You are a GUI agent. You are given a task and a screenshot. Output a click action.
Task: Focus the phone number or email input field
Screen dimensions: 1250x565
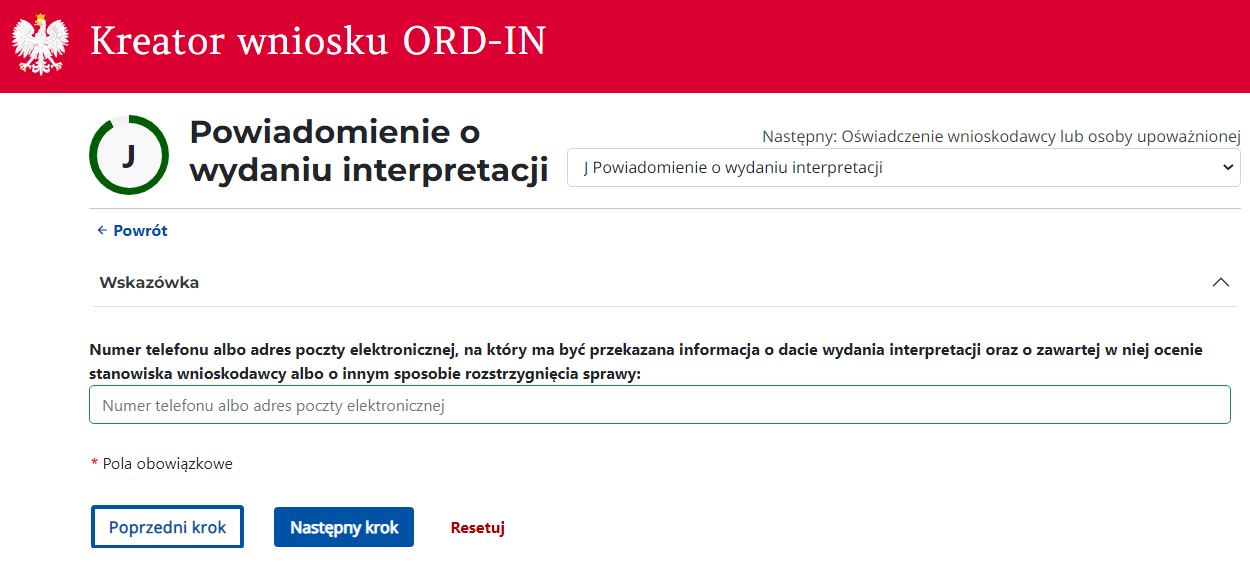pos(659,406)
